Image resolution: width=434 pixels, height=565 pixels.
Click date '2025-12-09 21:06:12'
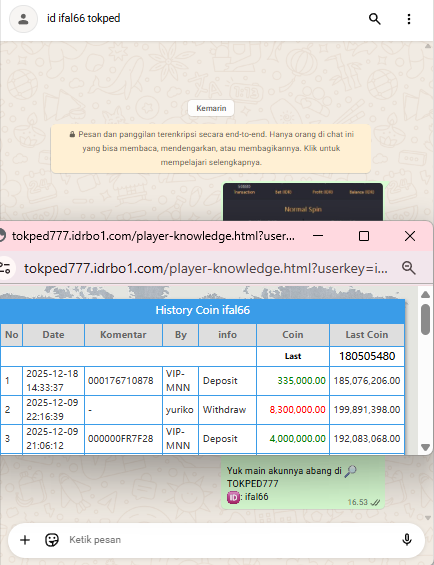pos(53,439)
